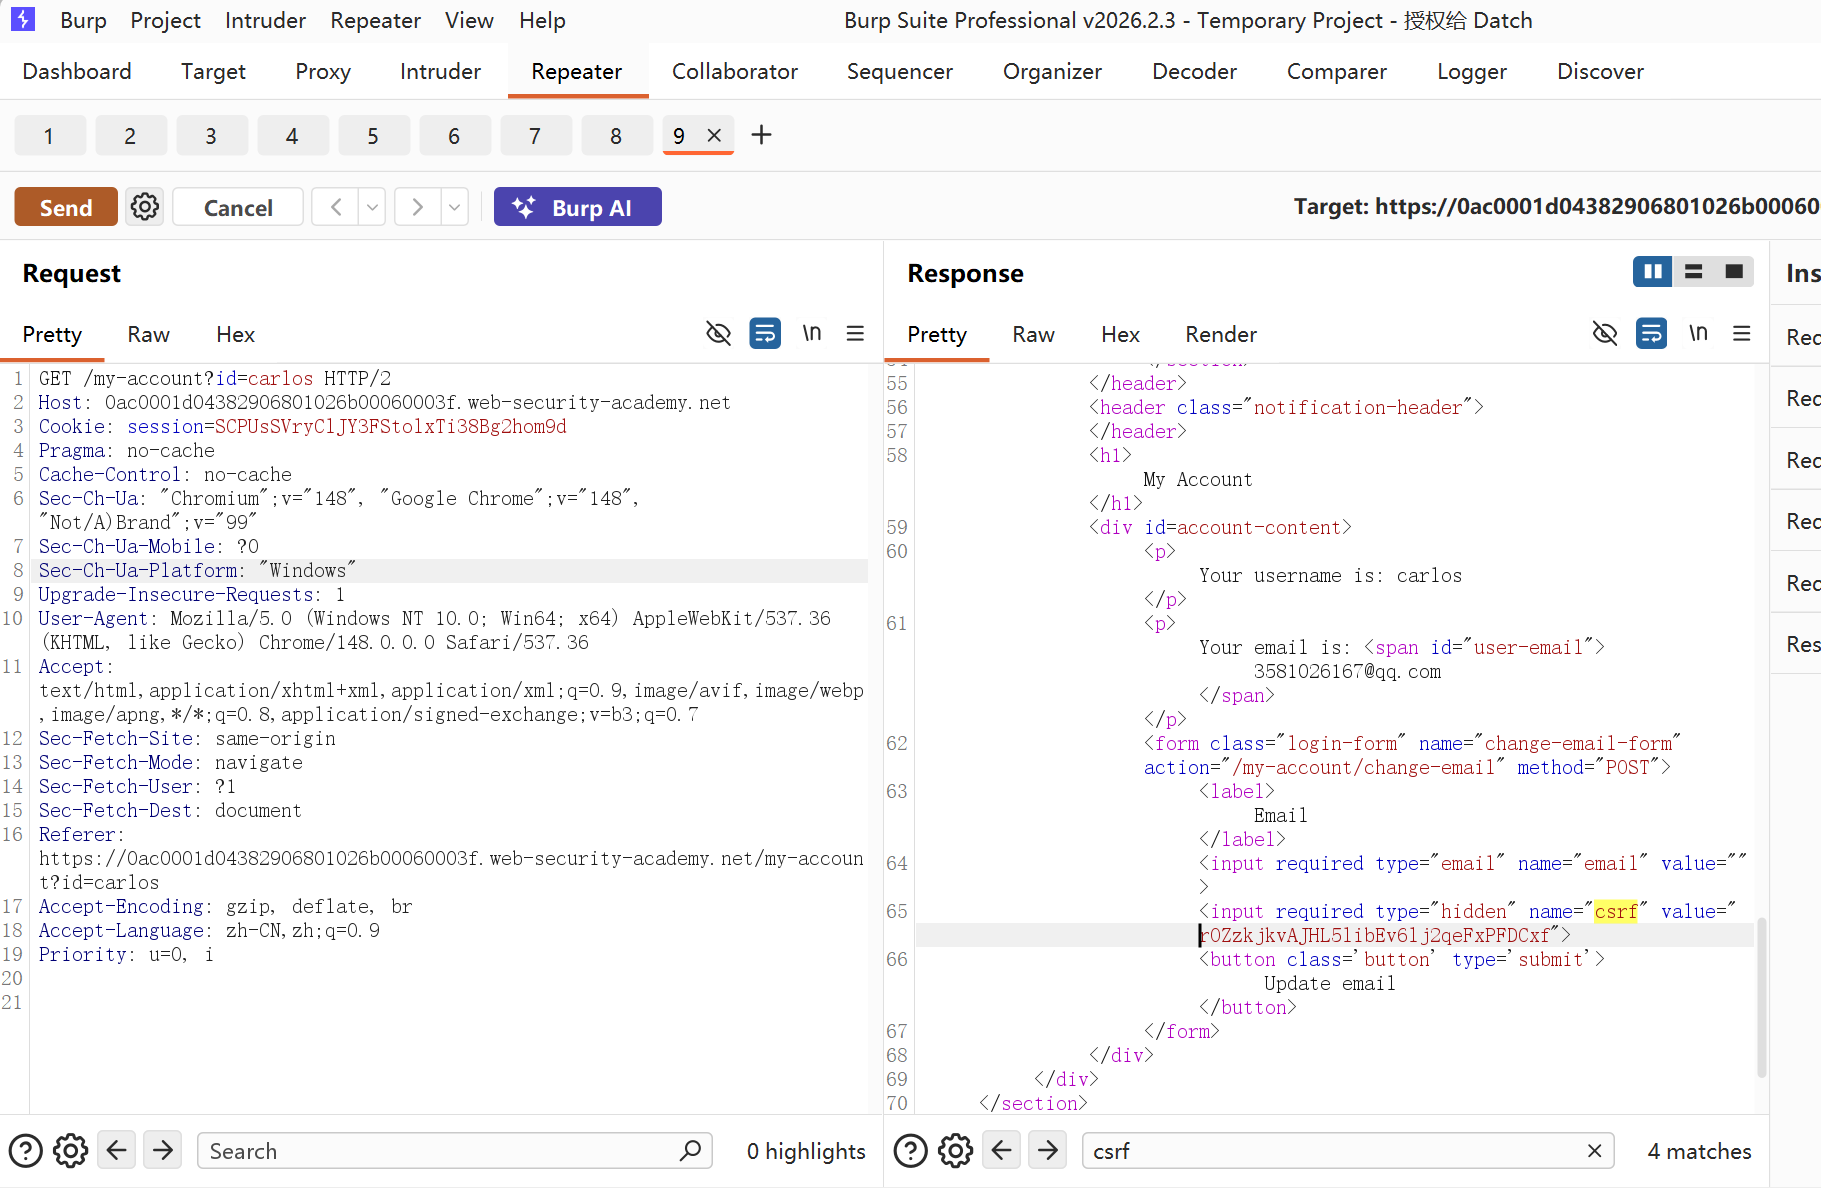Open next history dropdown arrow
1821x1188 pixels.
point(454,207)
